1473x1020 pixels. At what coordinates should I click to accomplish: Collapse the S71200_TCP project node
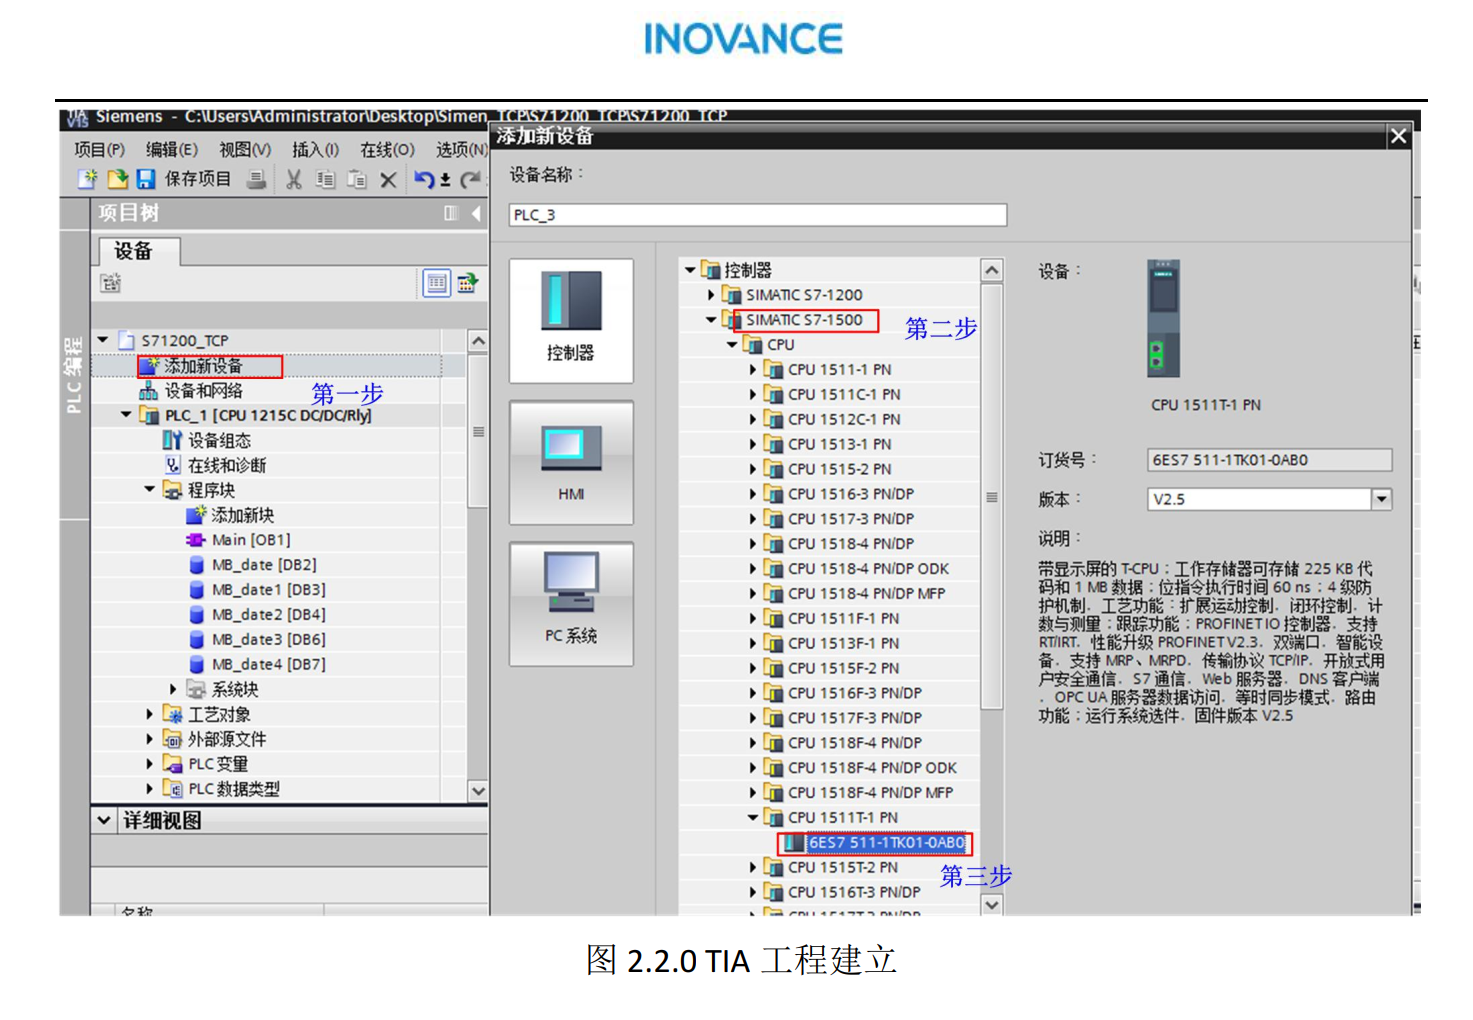pyautogui.click(x=102, y=340)
